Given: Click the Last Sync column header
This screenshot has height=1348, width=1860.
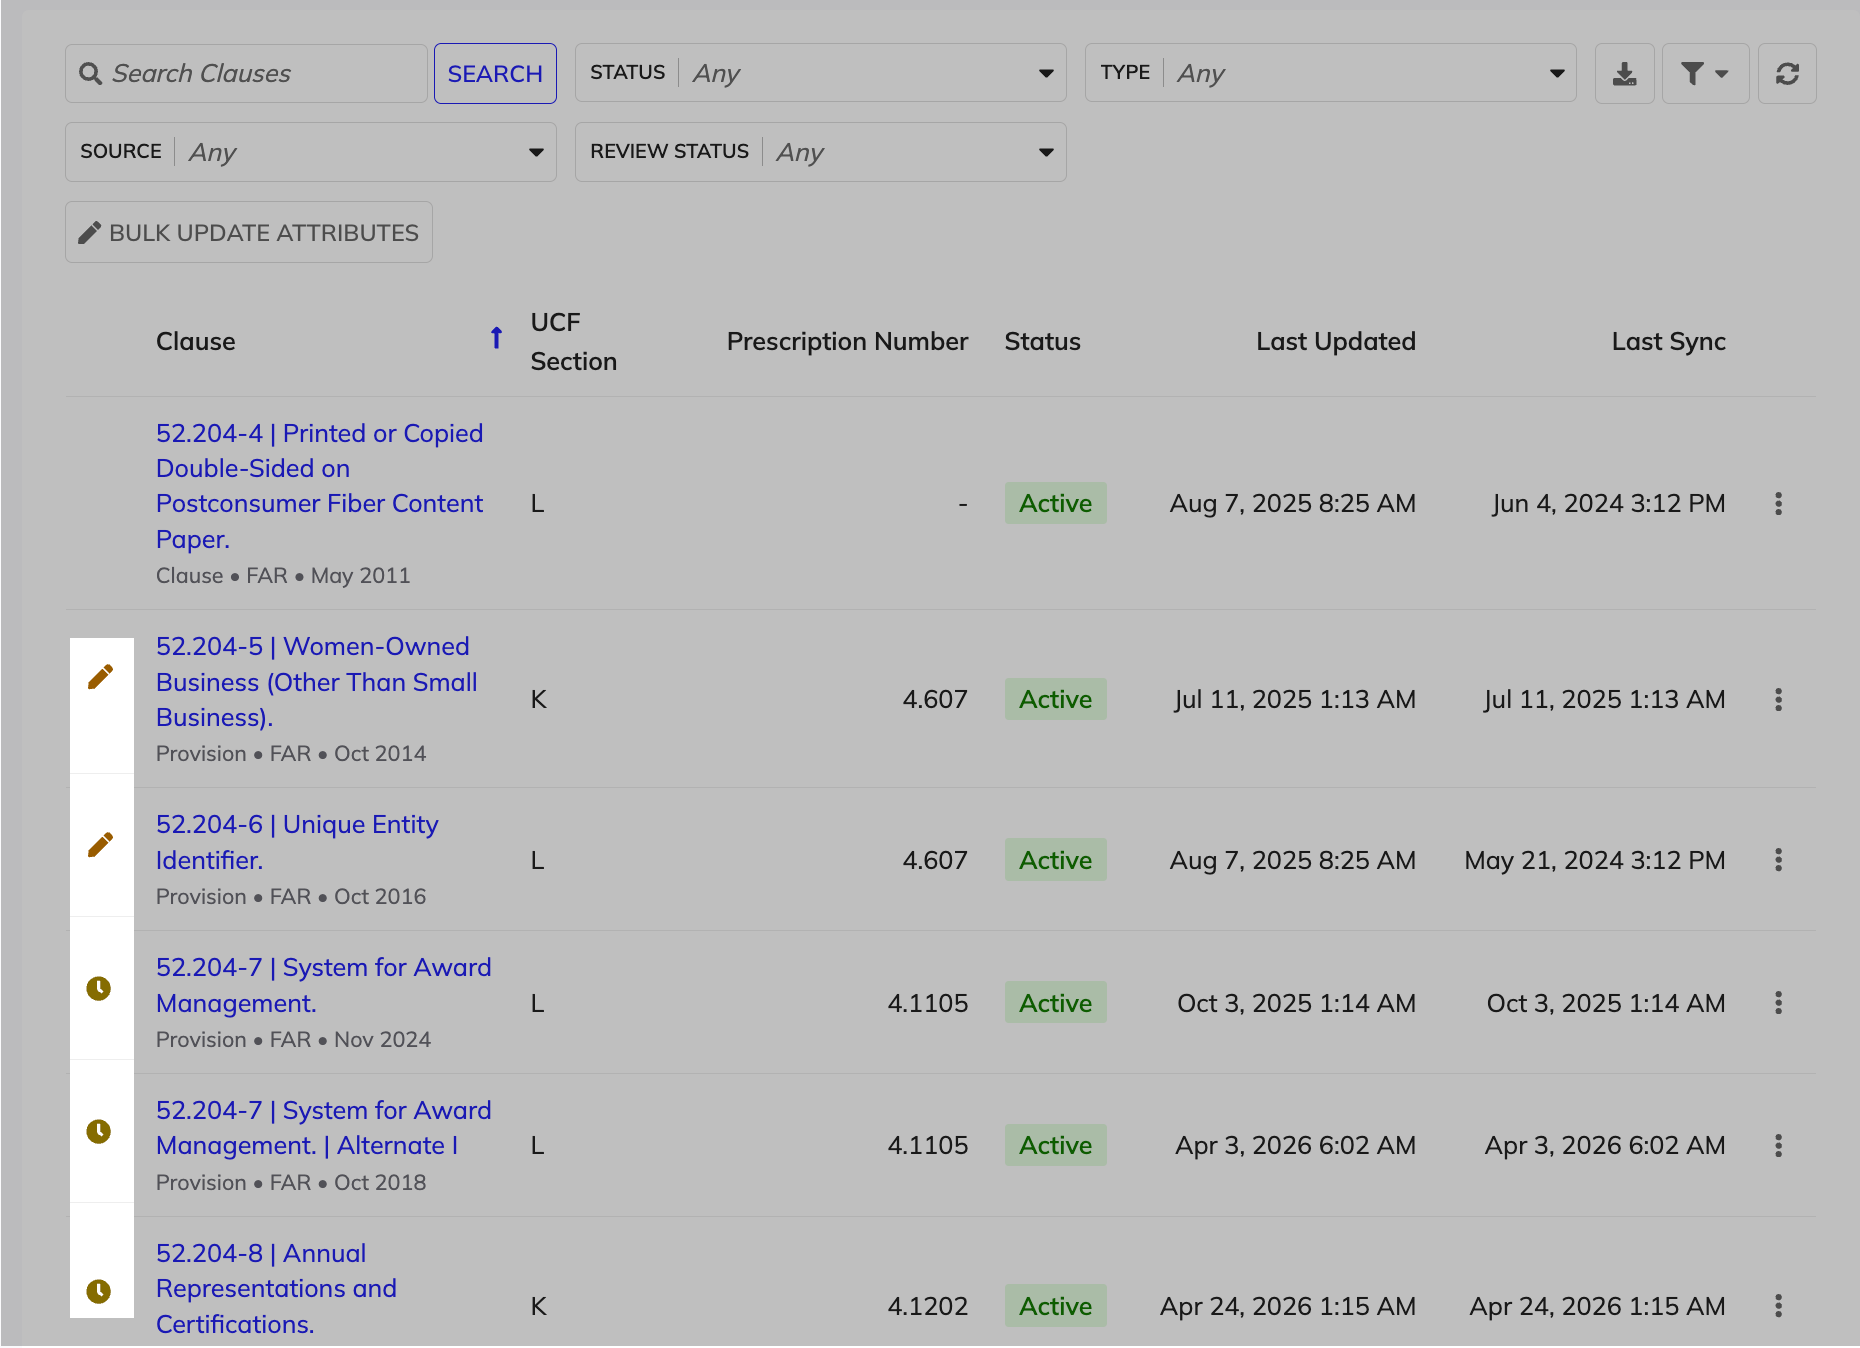Looking at the screenshot, I should pos(1668,342).
